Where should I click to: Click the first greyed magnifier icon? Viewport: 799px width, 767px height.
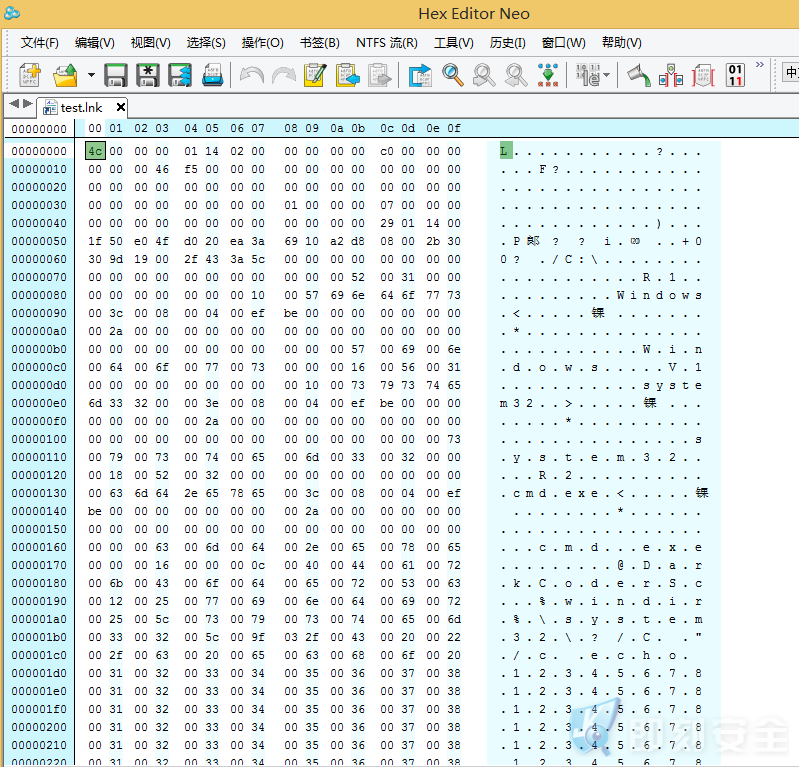484,75
